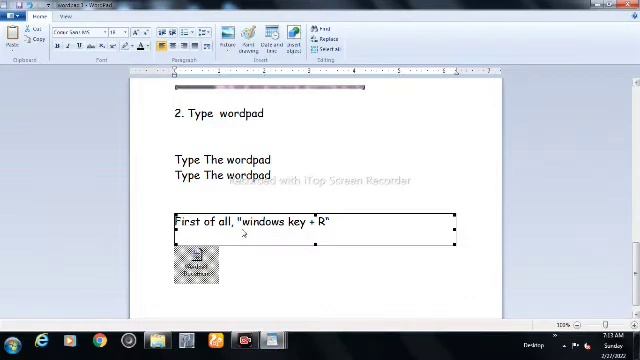The width and height of the screenshot is (640, 360).
Task: Open the Action Center flag in system tray
Action: click(x=576, y=346)
